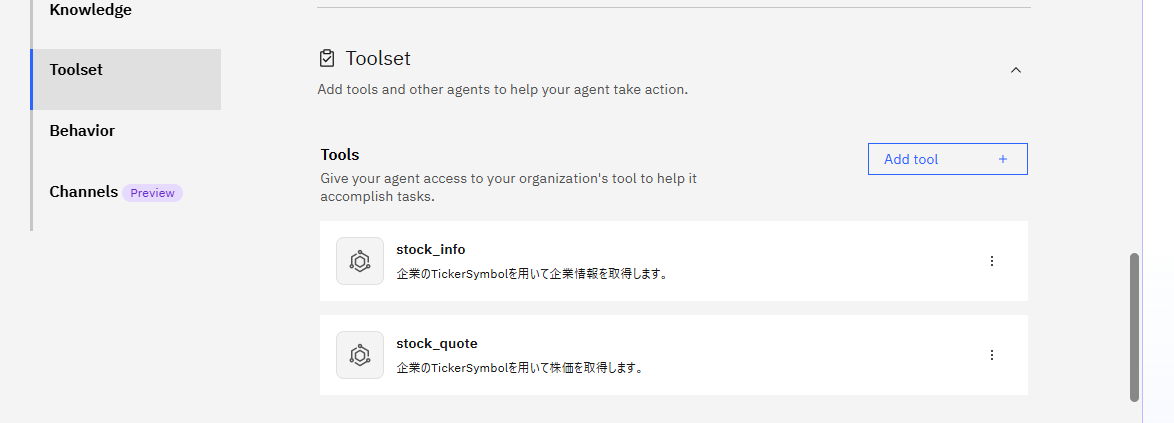This screenshot has width=1174, height=423.
Task: Collapse the Toolset section using the chevron
Action: [x=1015, y=70]
